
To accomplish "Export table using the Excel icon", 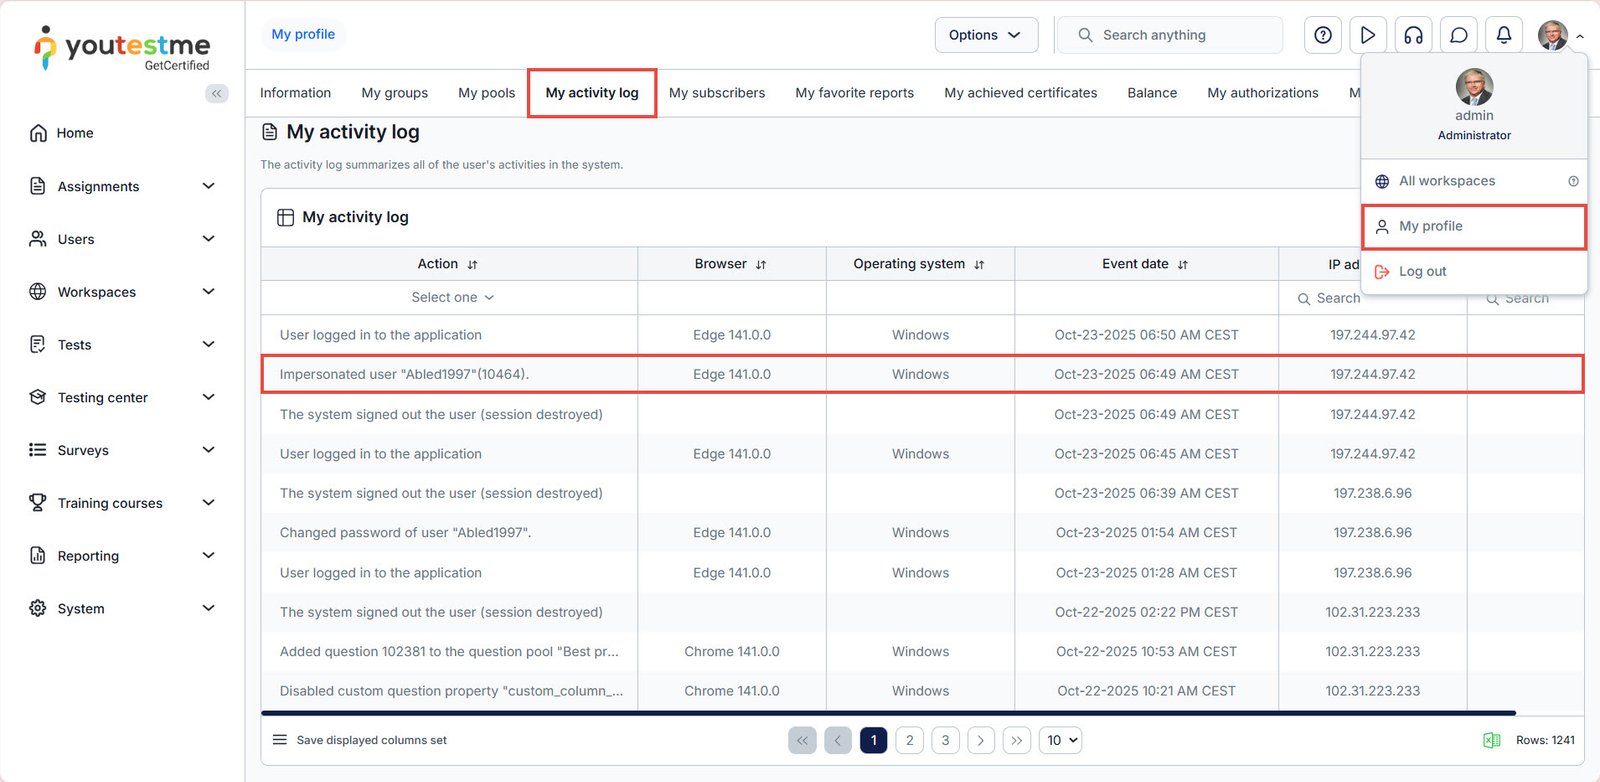I will (x=1491, y=740).
